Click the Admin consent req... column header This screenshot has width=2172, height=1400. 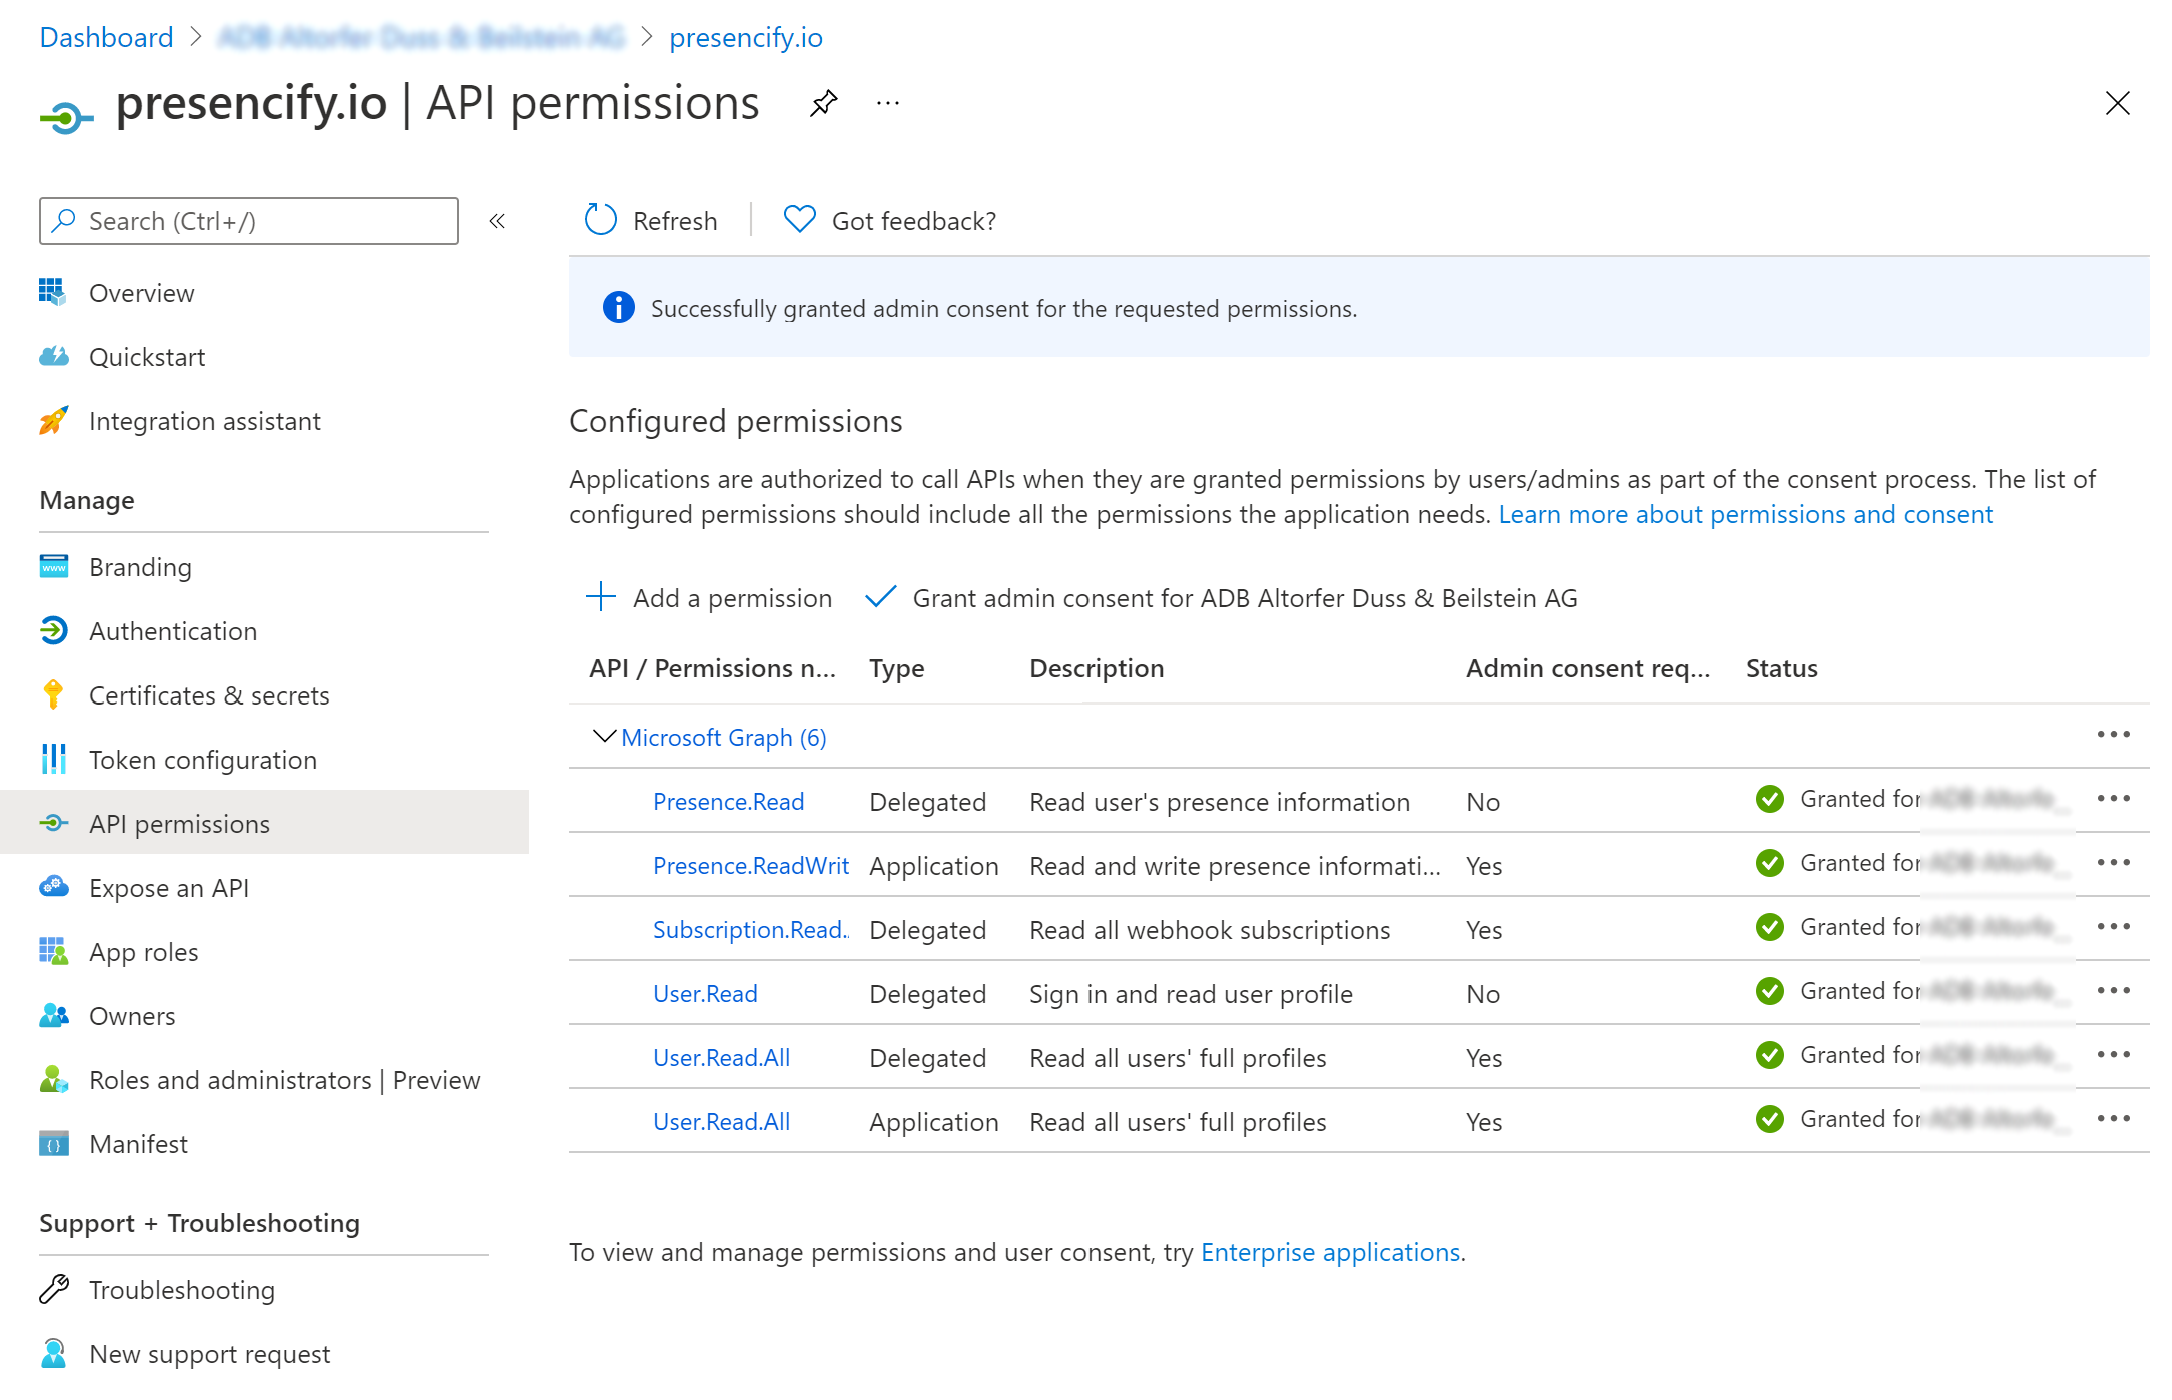(1587, 668)
